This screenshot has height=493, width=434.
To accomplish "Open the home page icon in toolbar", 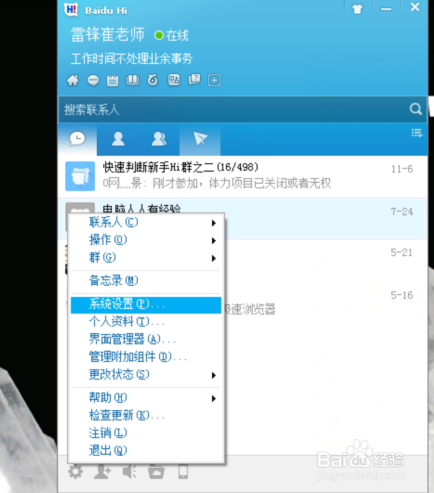I will pyautogui.click(x=73, y=80).
